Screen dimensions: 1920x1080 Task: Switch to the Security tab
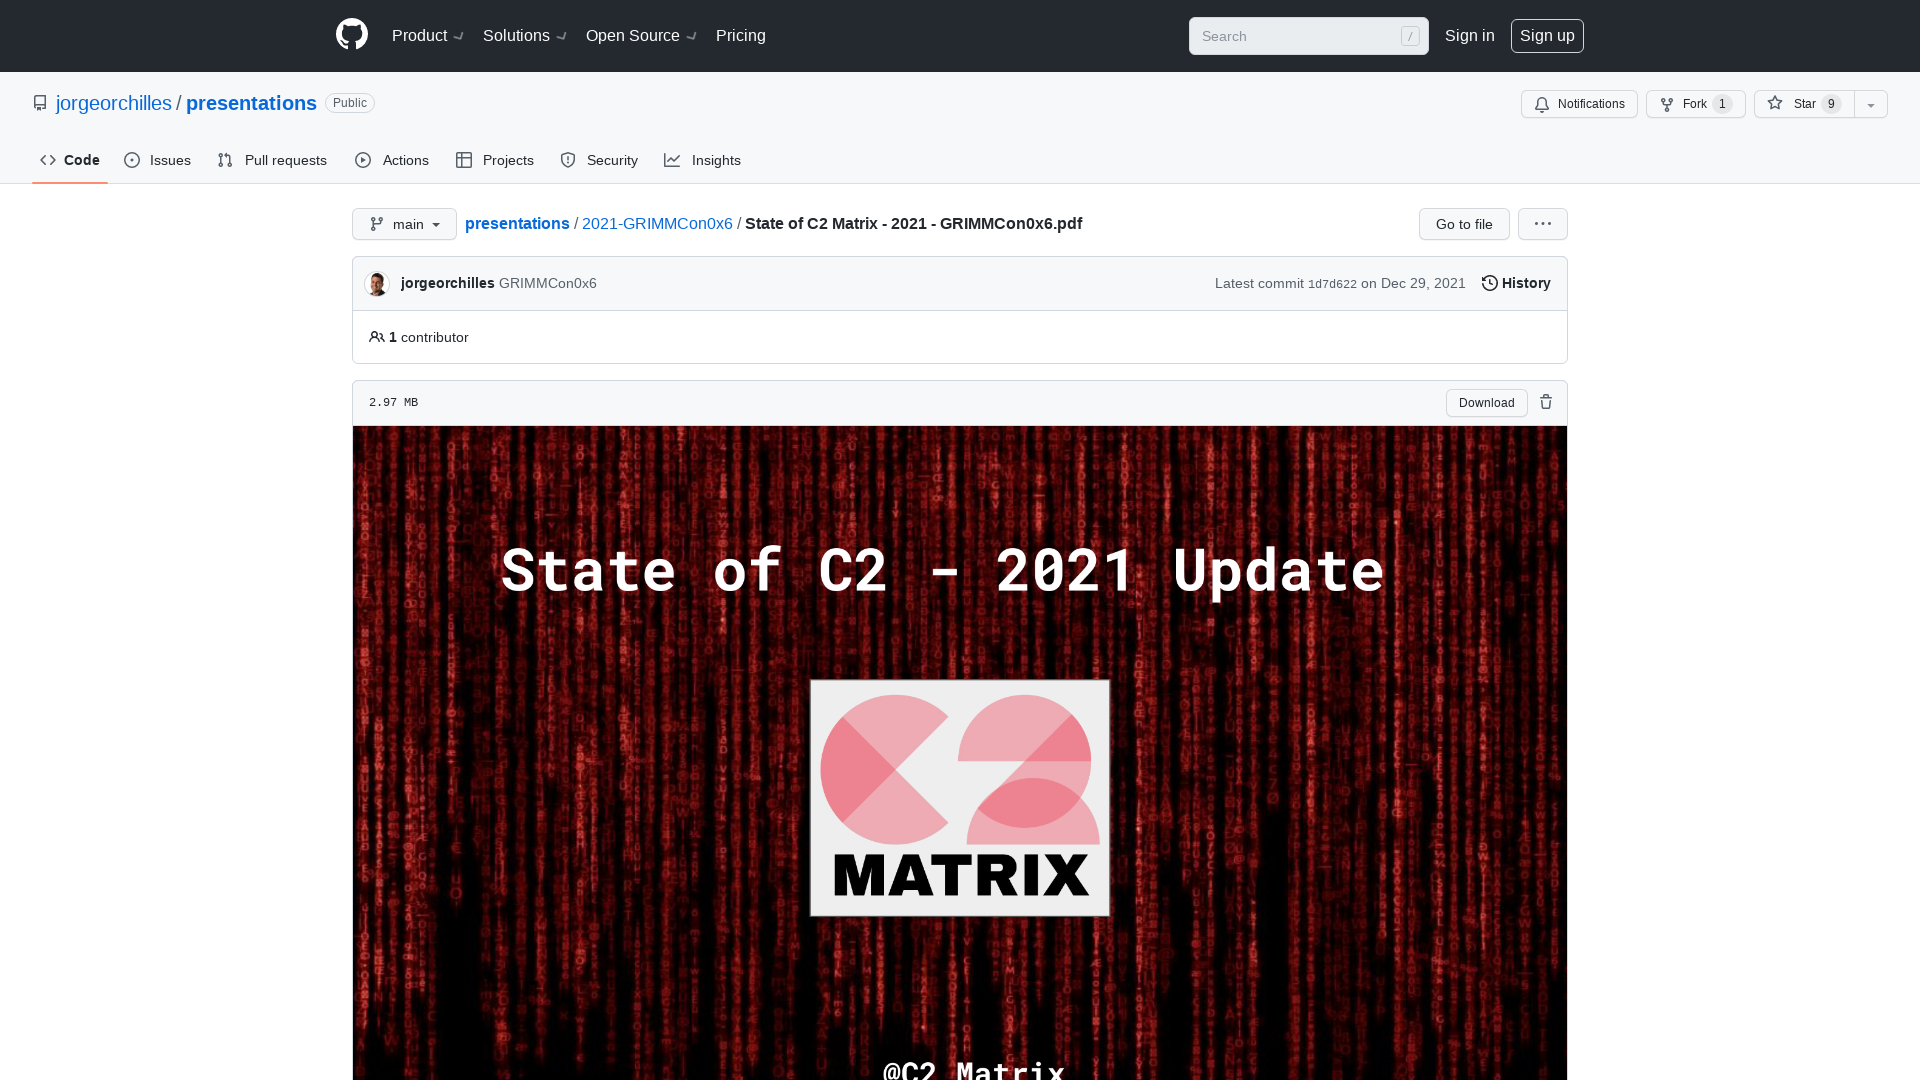pyautogui.click(x=599, y=160)
